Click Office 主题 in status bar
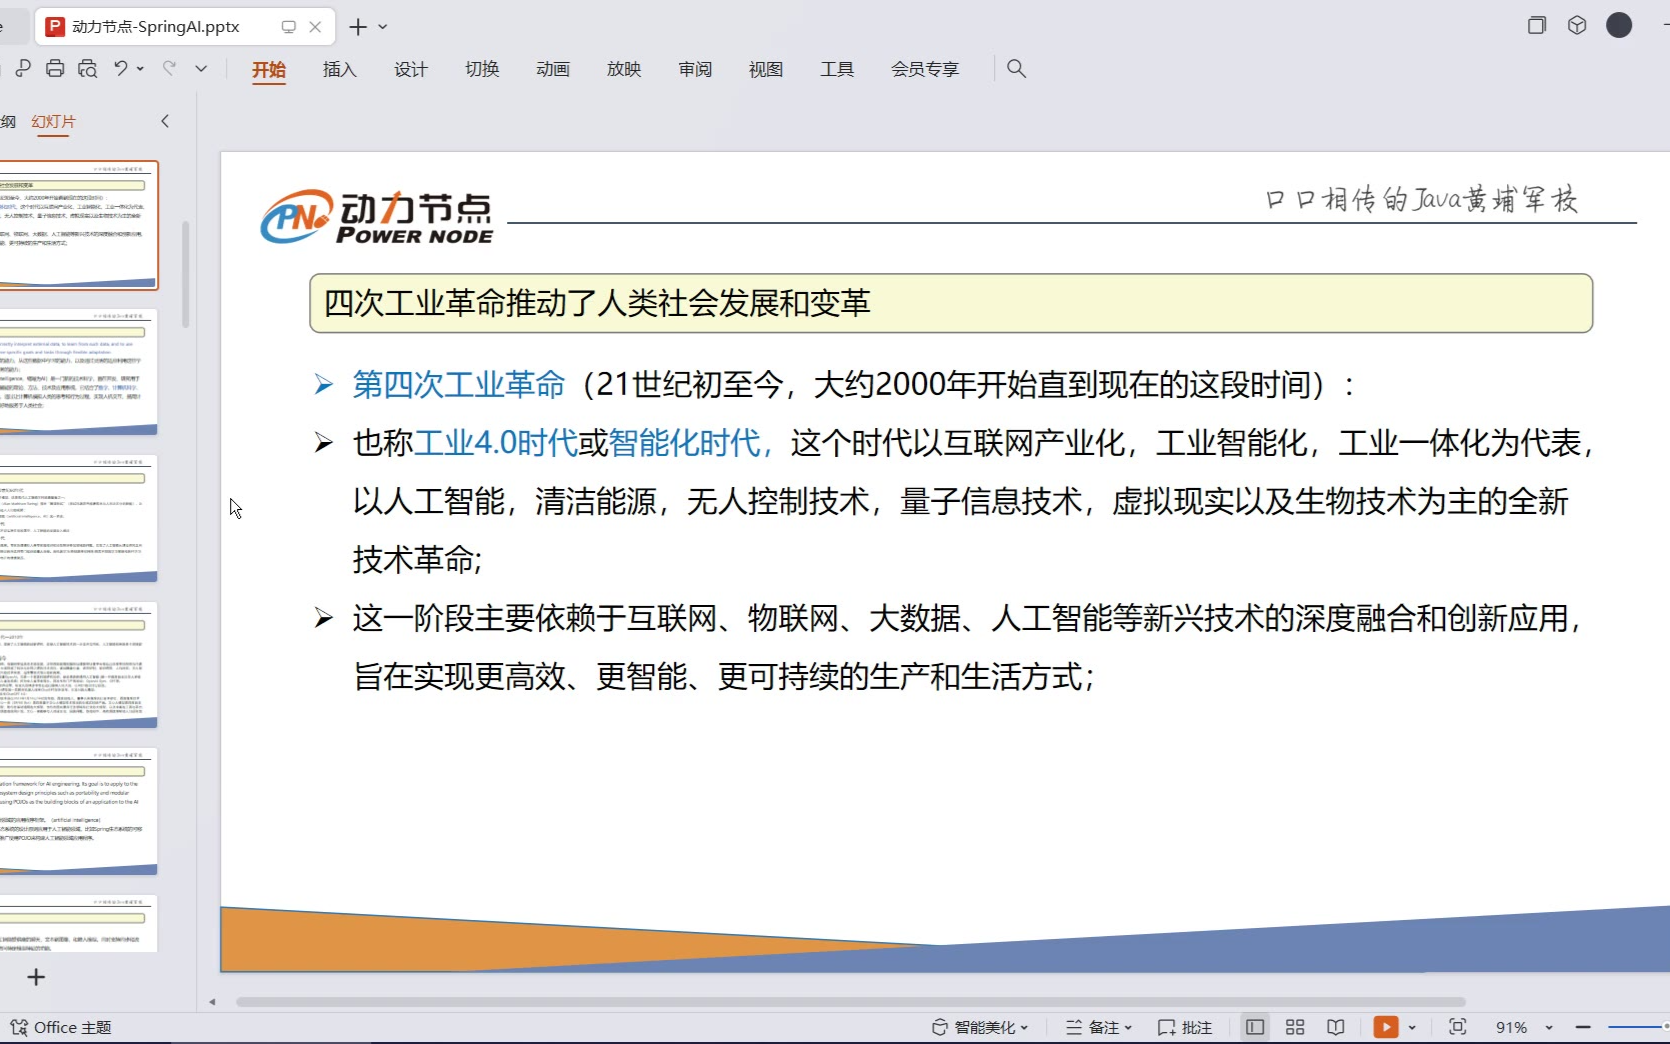 point(62,1027)
